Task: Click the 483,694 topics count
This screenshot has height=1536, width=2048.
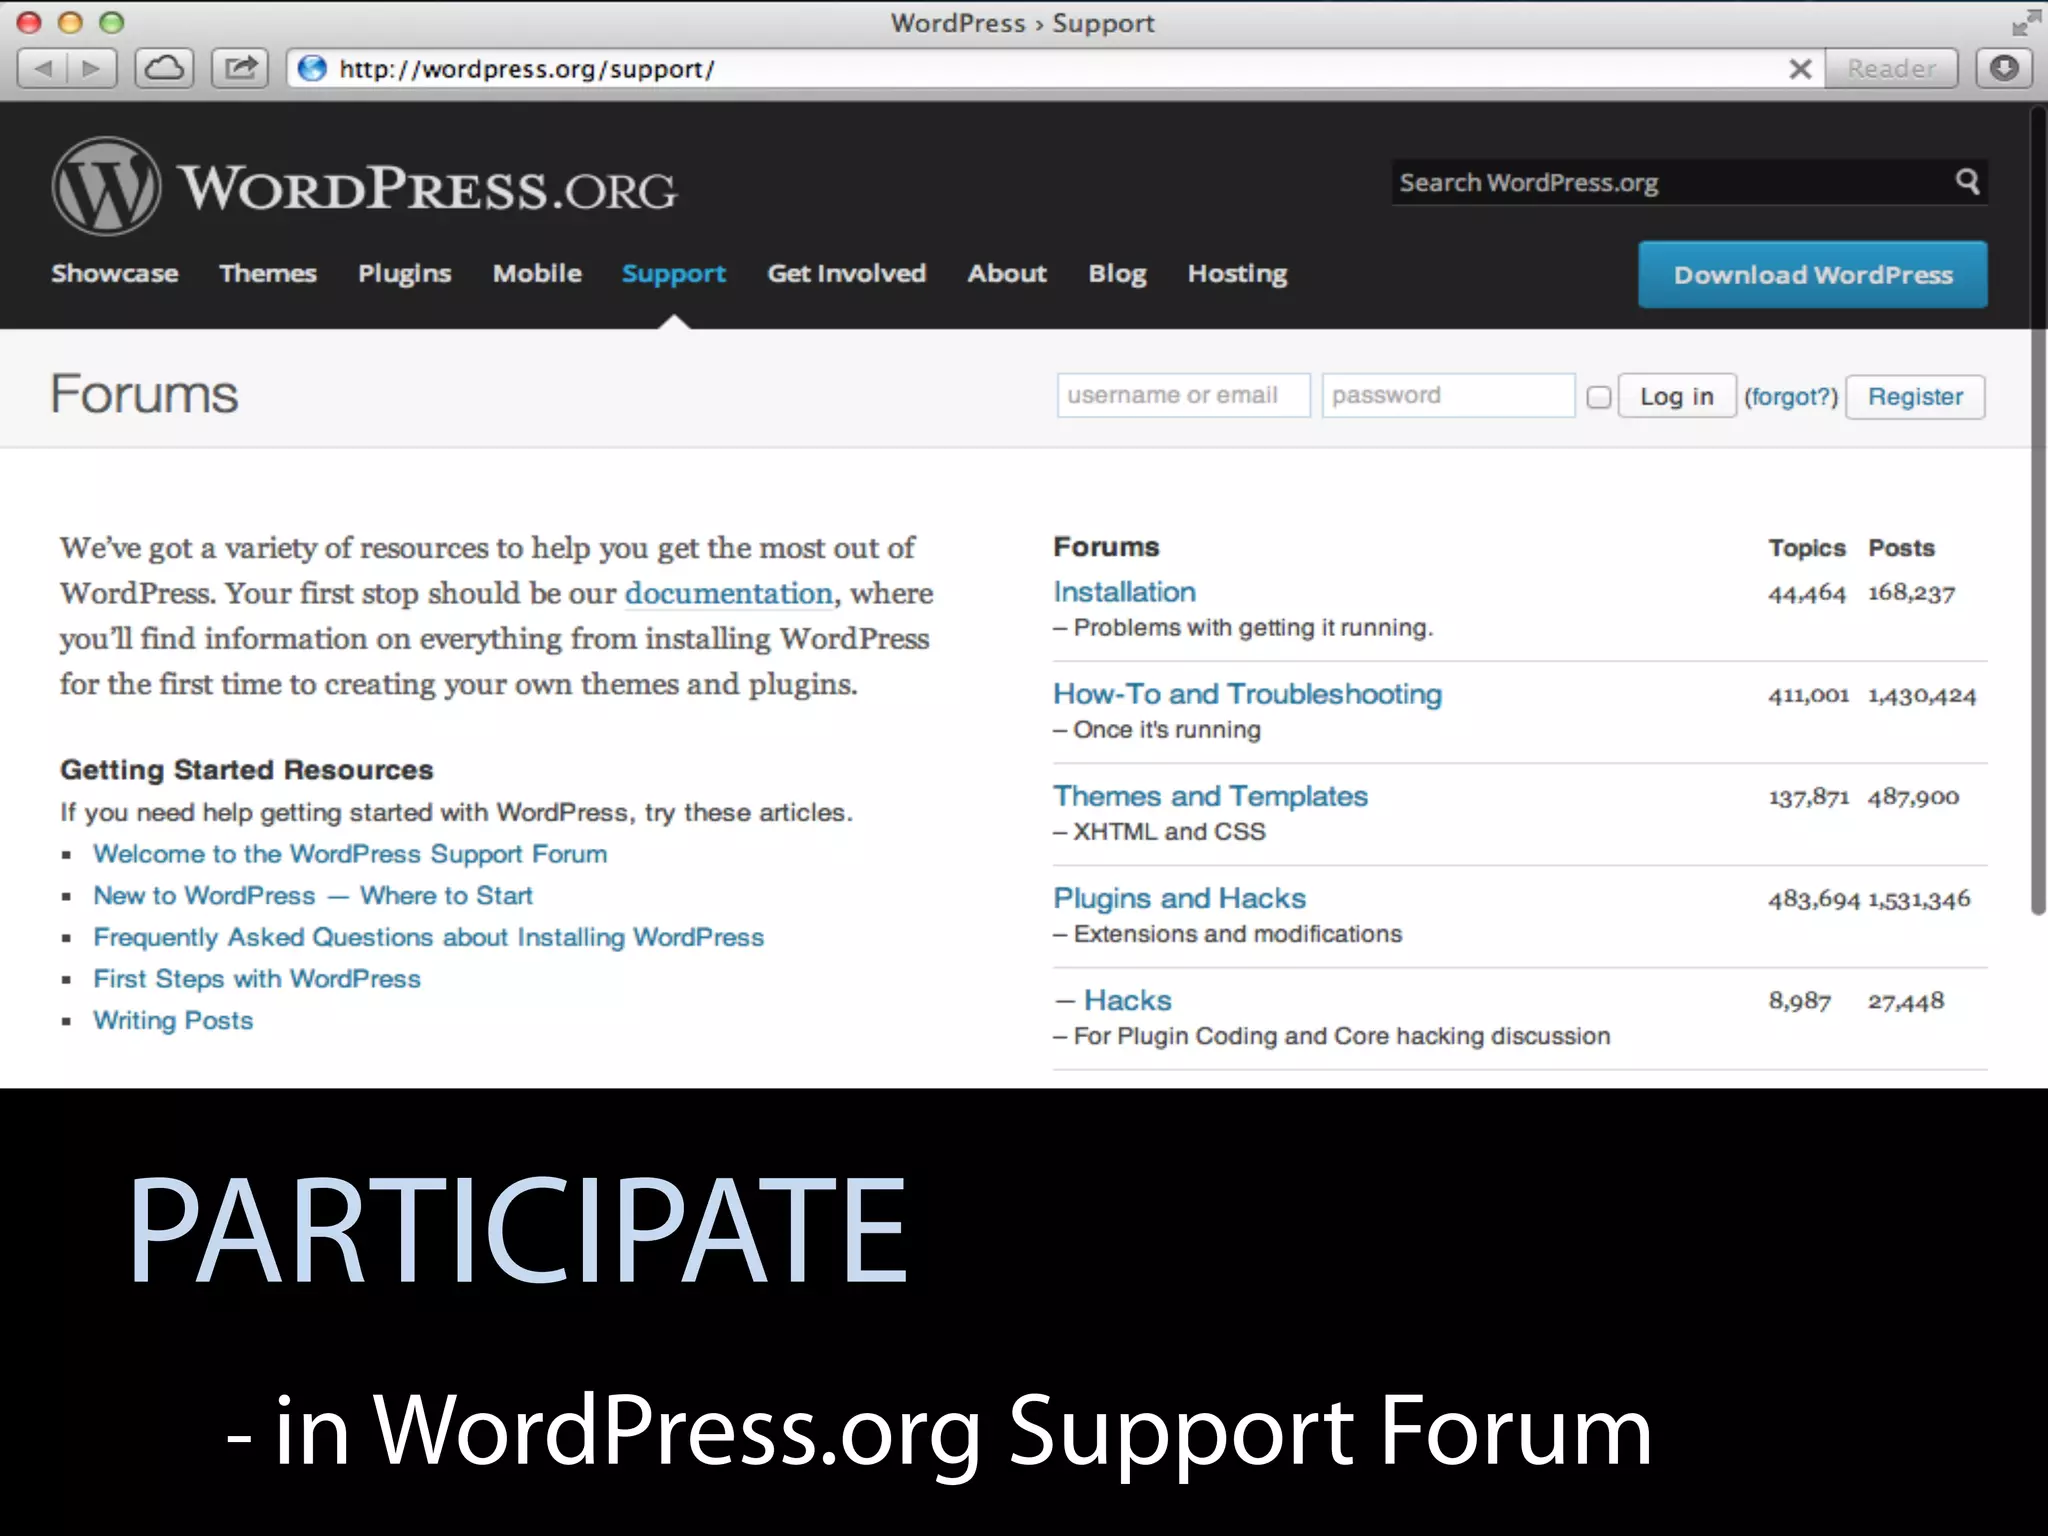Action: pos(1813,899)
